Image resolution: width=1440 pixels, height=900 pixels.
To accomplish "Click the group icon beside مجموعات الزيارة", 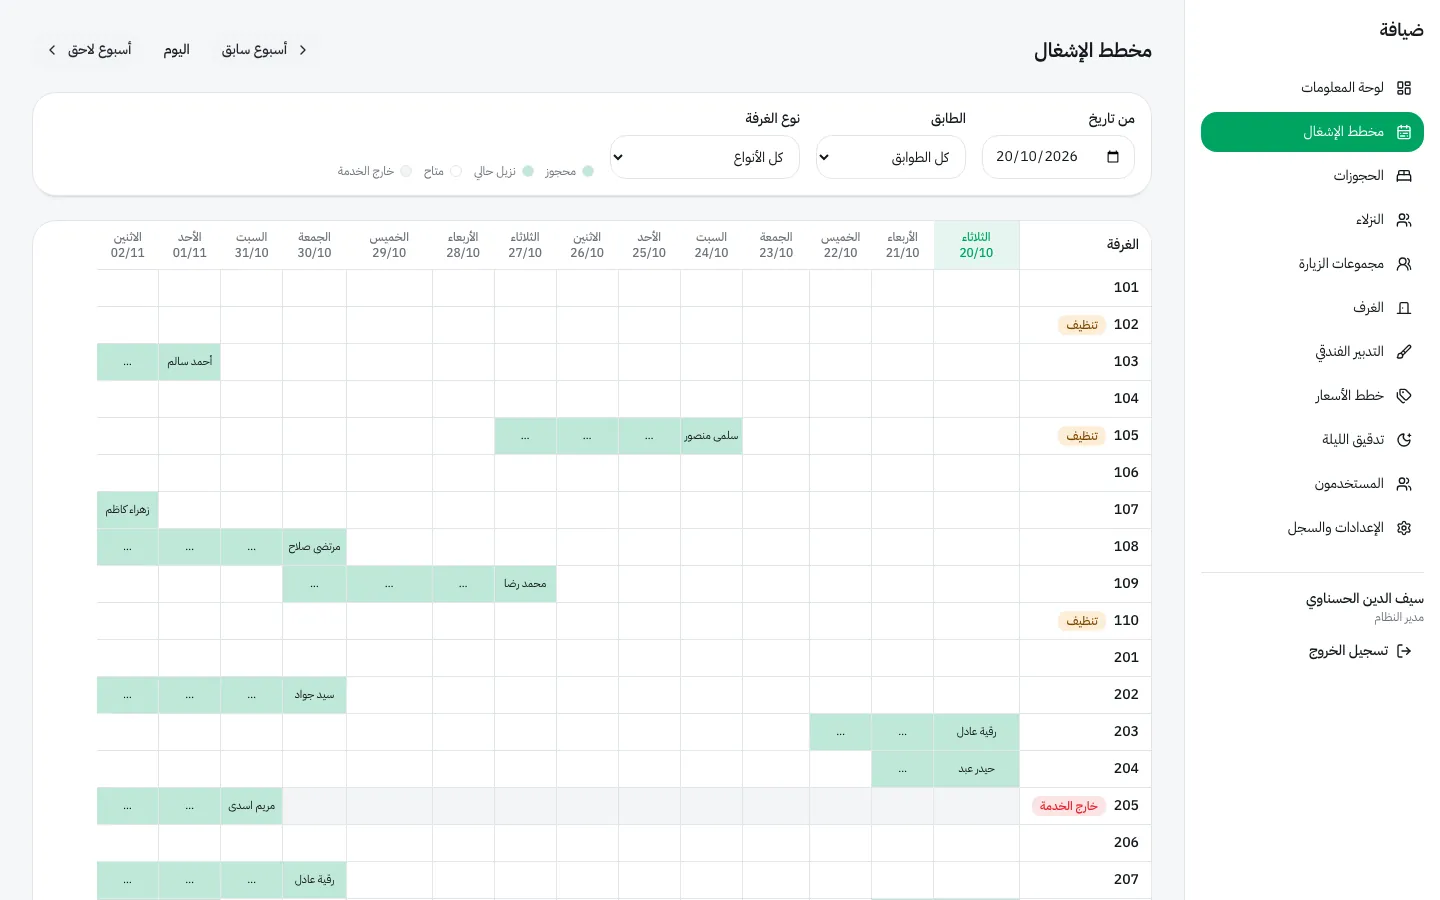I will tap(1404, 264).
